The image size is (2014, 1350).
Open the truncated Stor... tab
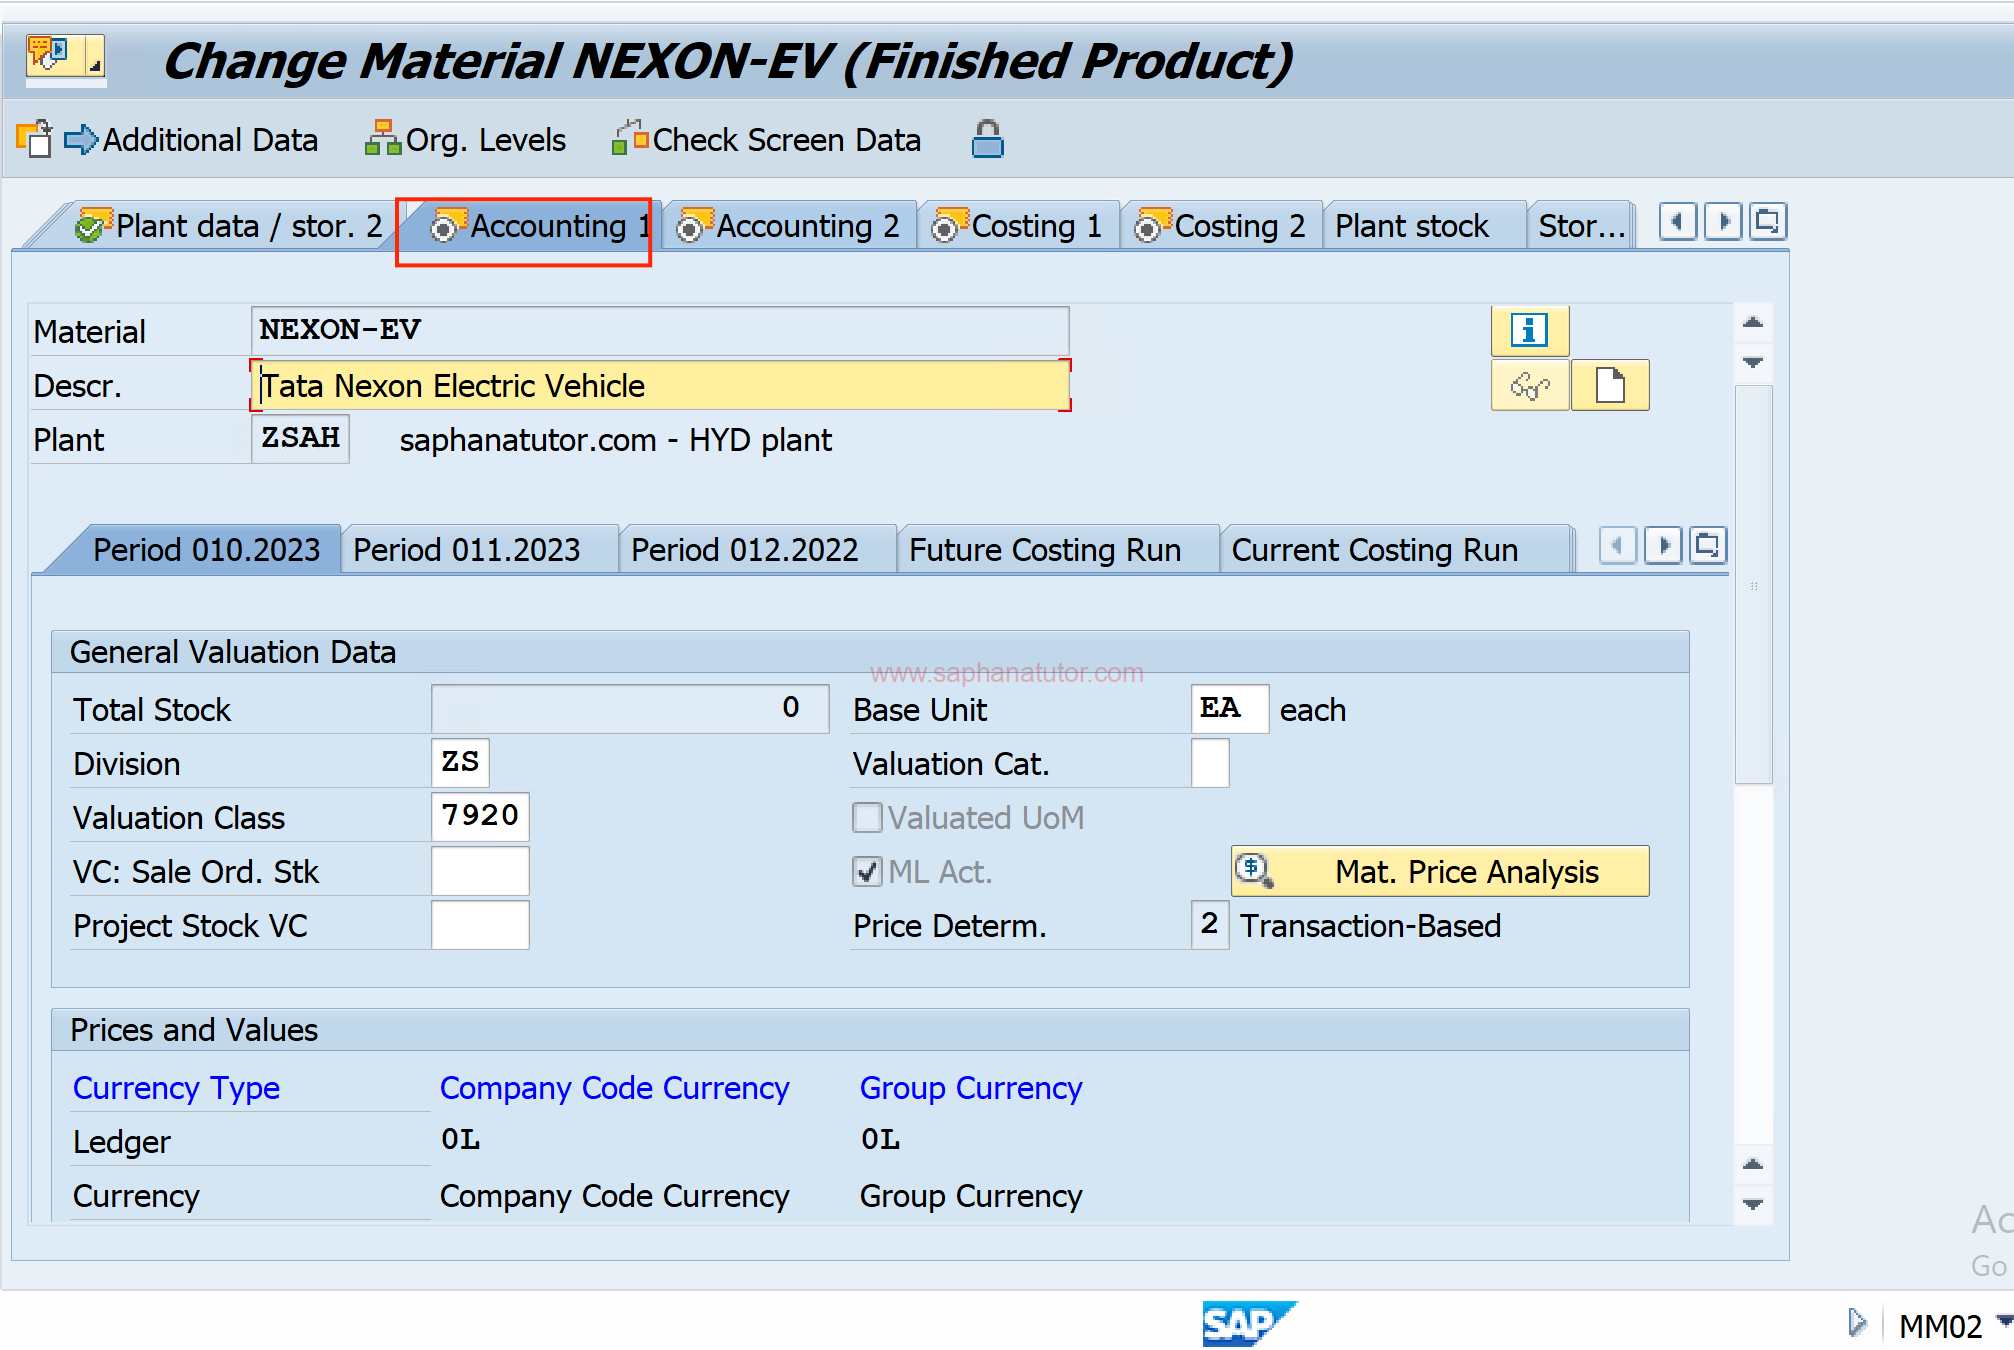point(1581,226)
